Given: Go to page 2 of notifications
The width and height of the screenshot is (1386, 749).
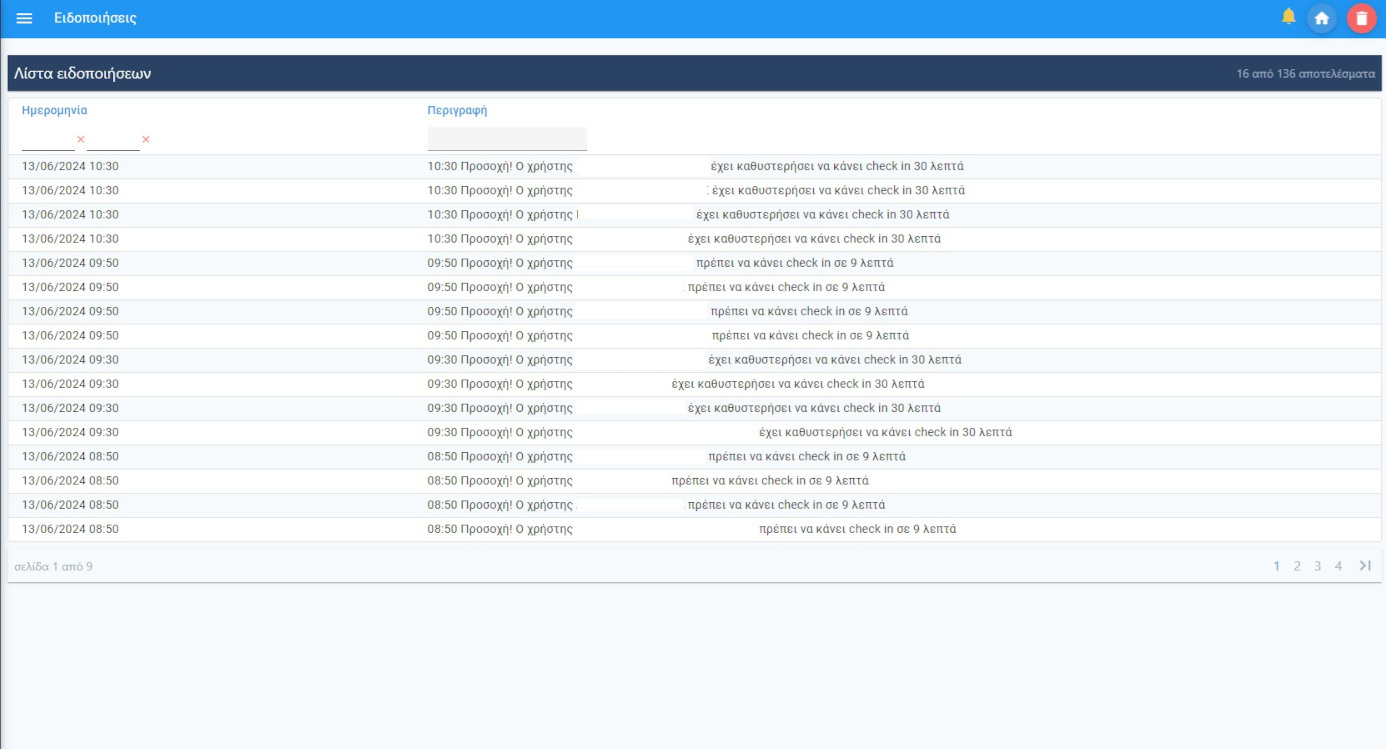Looking at the screenshot, I should [1297, 567].
